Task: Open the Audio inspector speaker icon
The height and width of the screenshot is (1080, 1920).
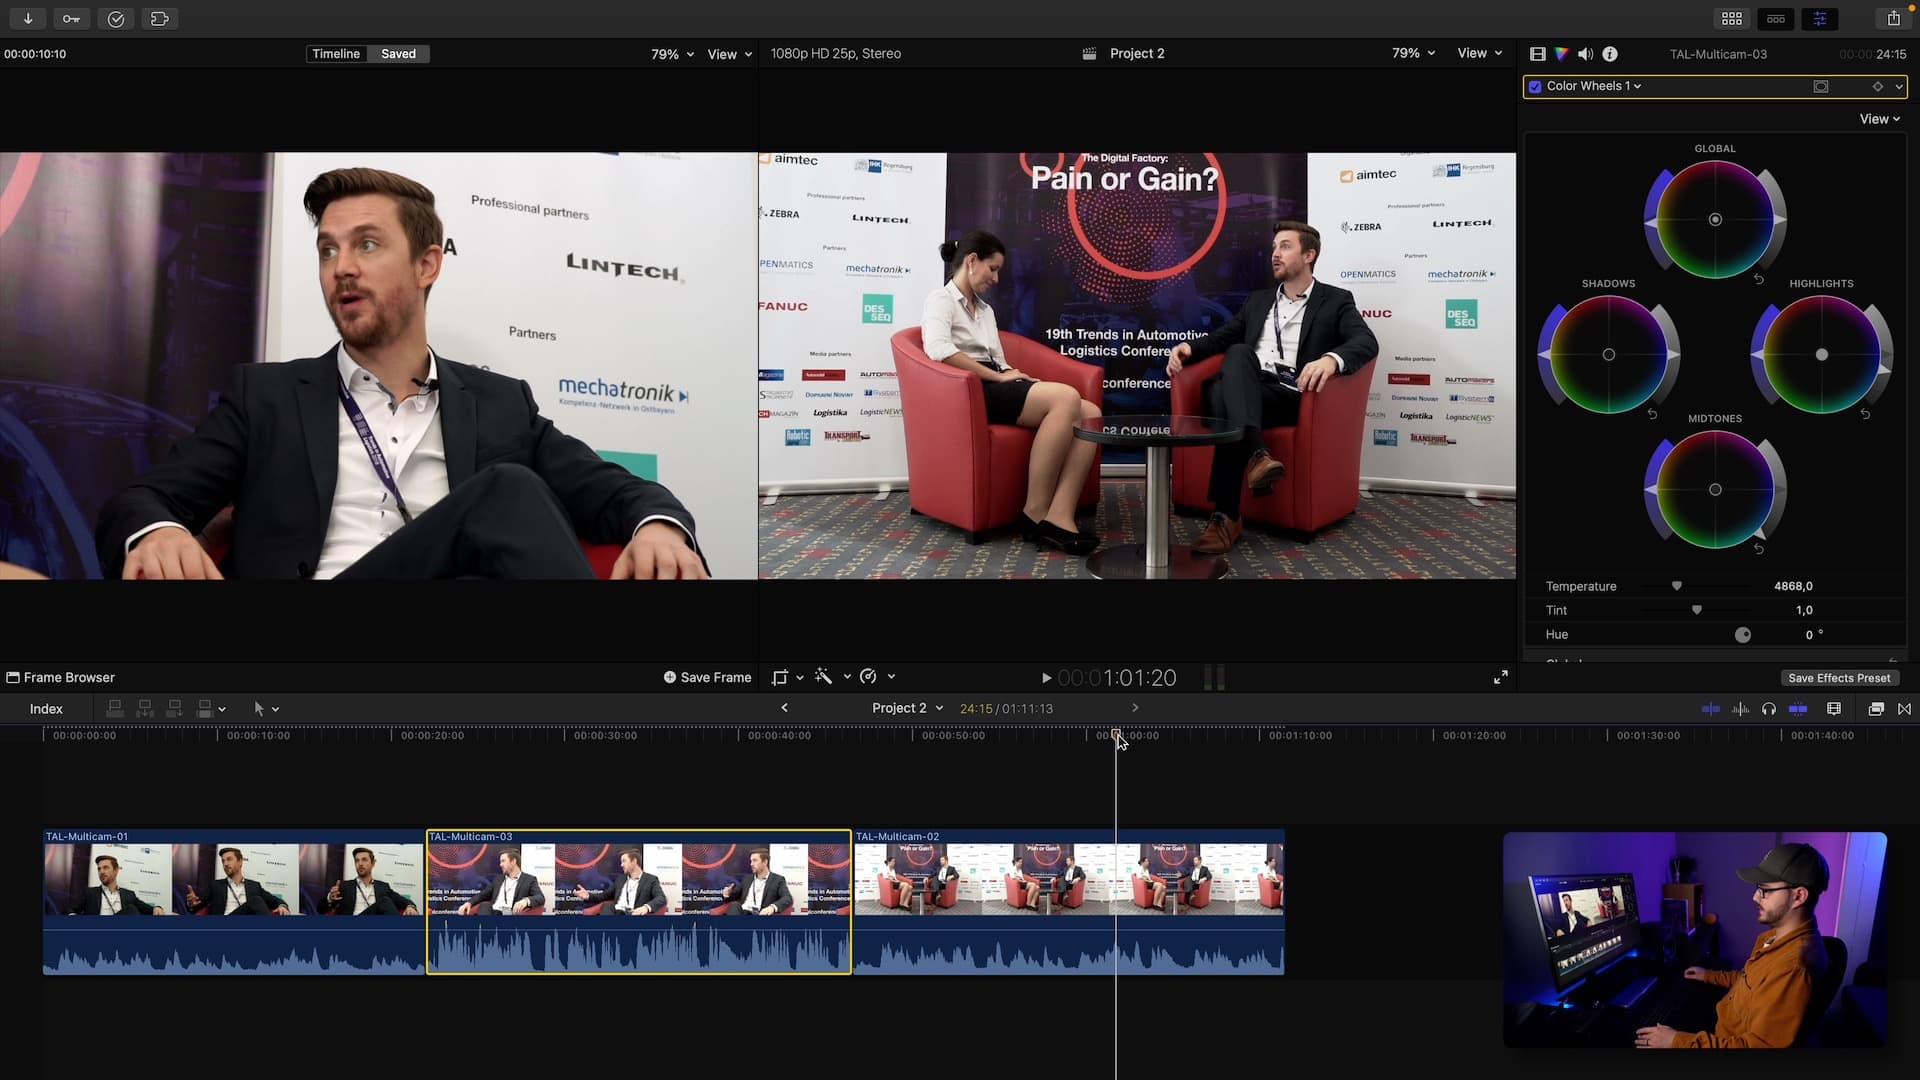Action: point(1585,54)
